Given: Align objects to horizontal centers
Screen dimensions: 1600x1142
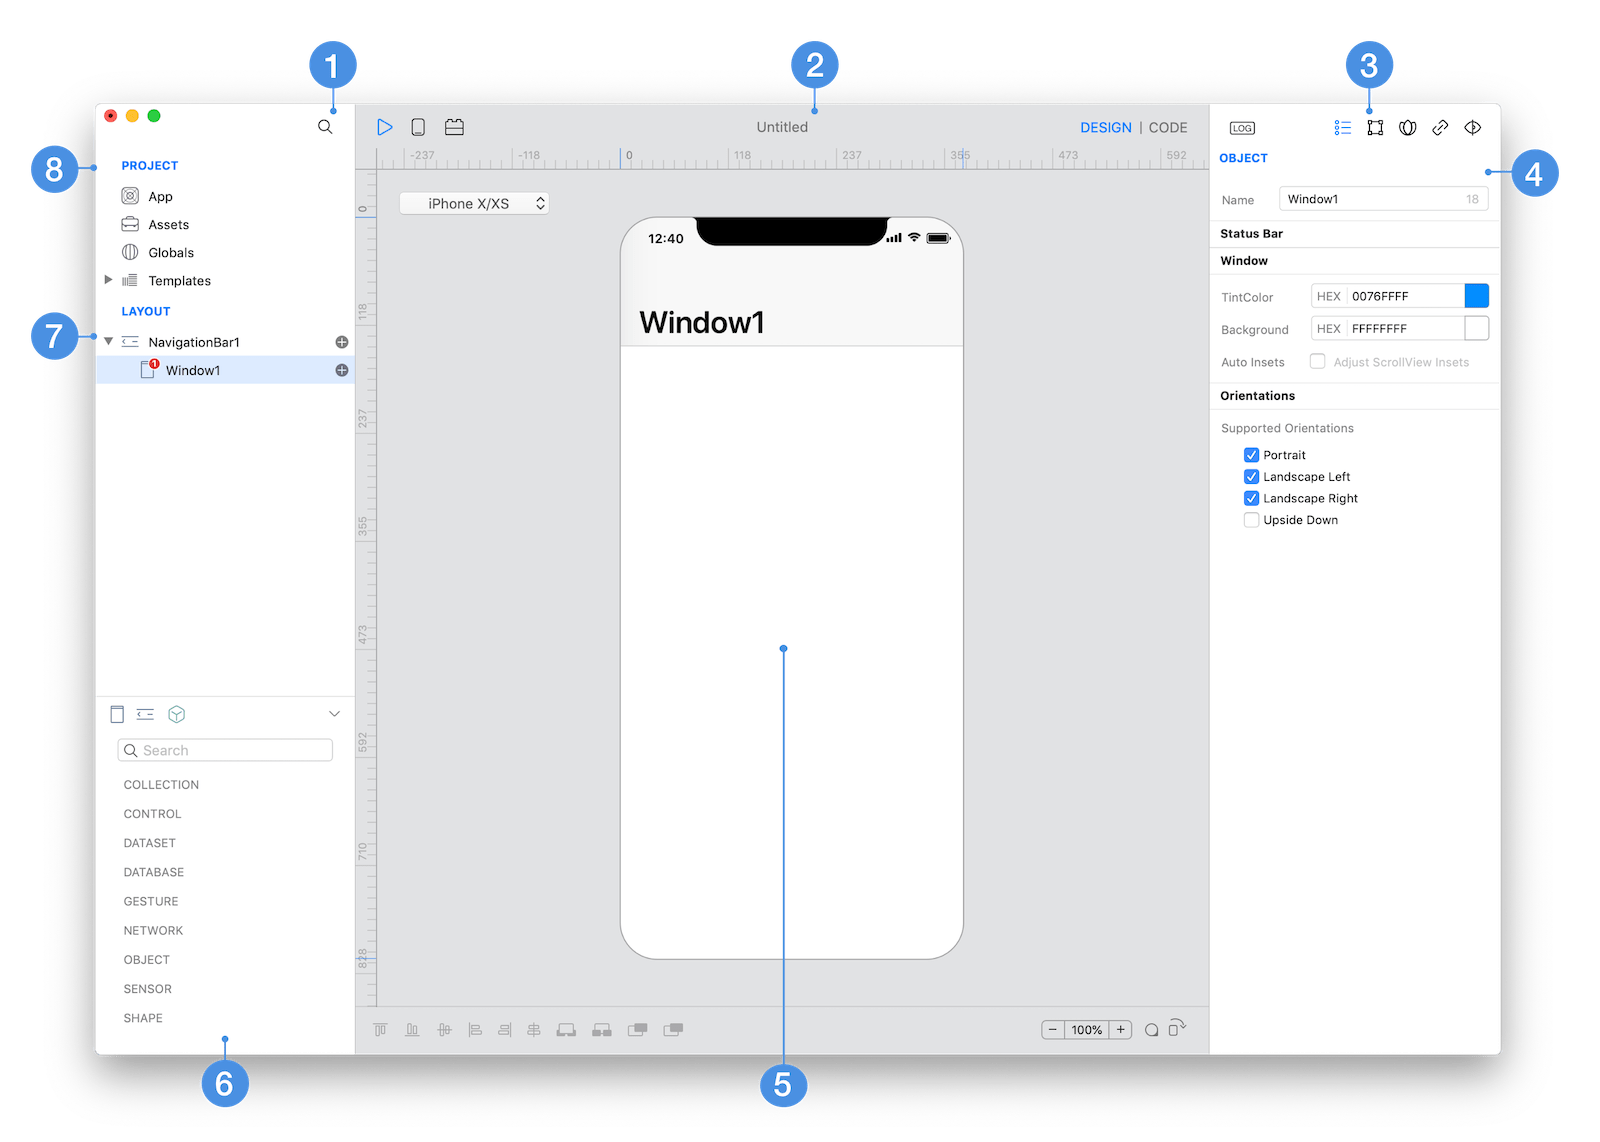Looking at the screenshot, I should click(534, 1030).
